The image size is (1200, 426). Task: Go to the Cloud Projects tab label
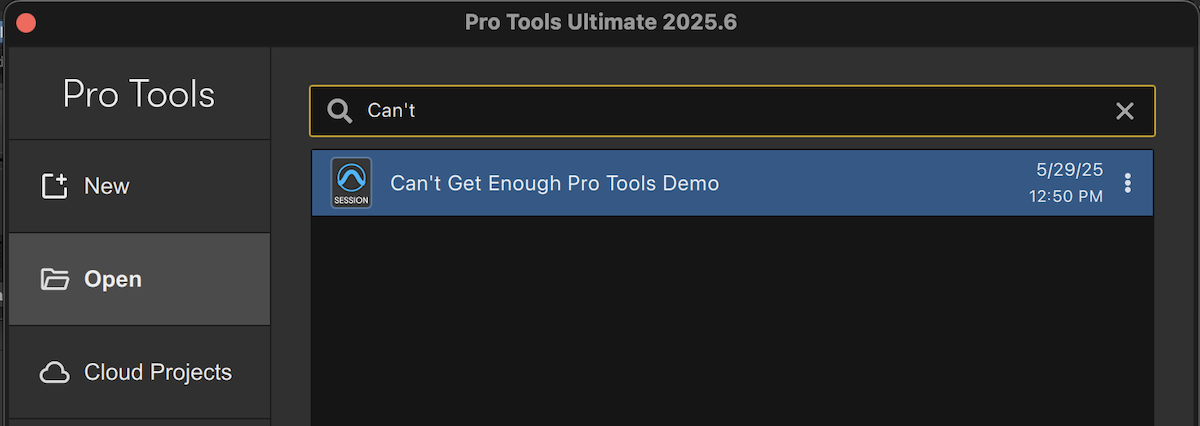tap(158, 373)
